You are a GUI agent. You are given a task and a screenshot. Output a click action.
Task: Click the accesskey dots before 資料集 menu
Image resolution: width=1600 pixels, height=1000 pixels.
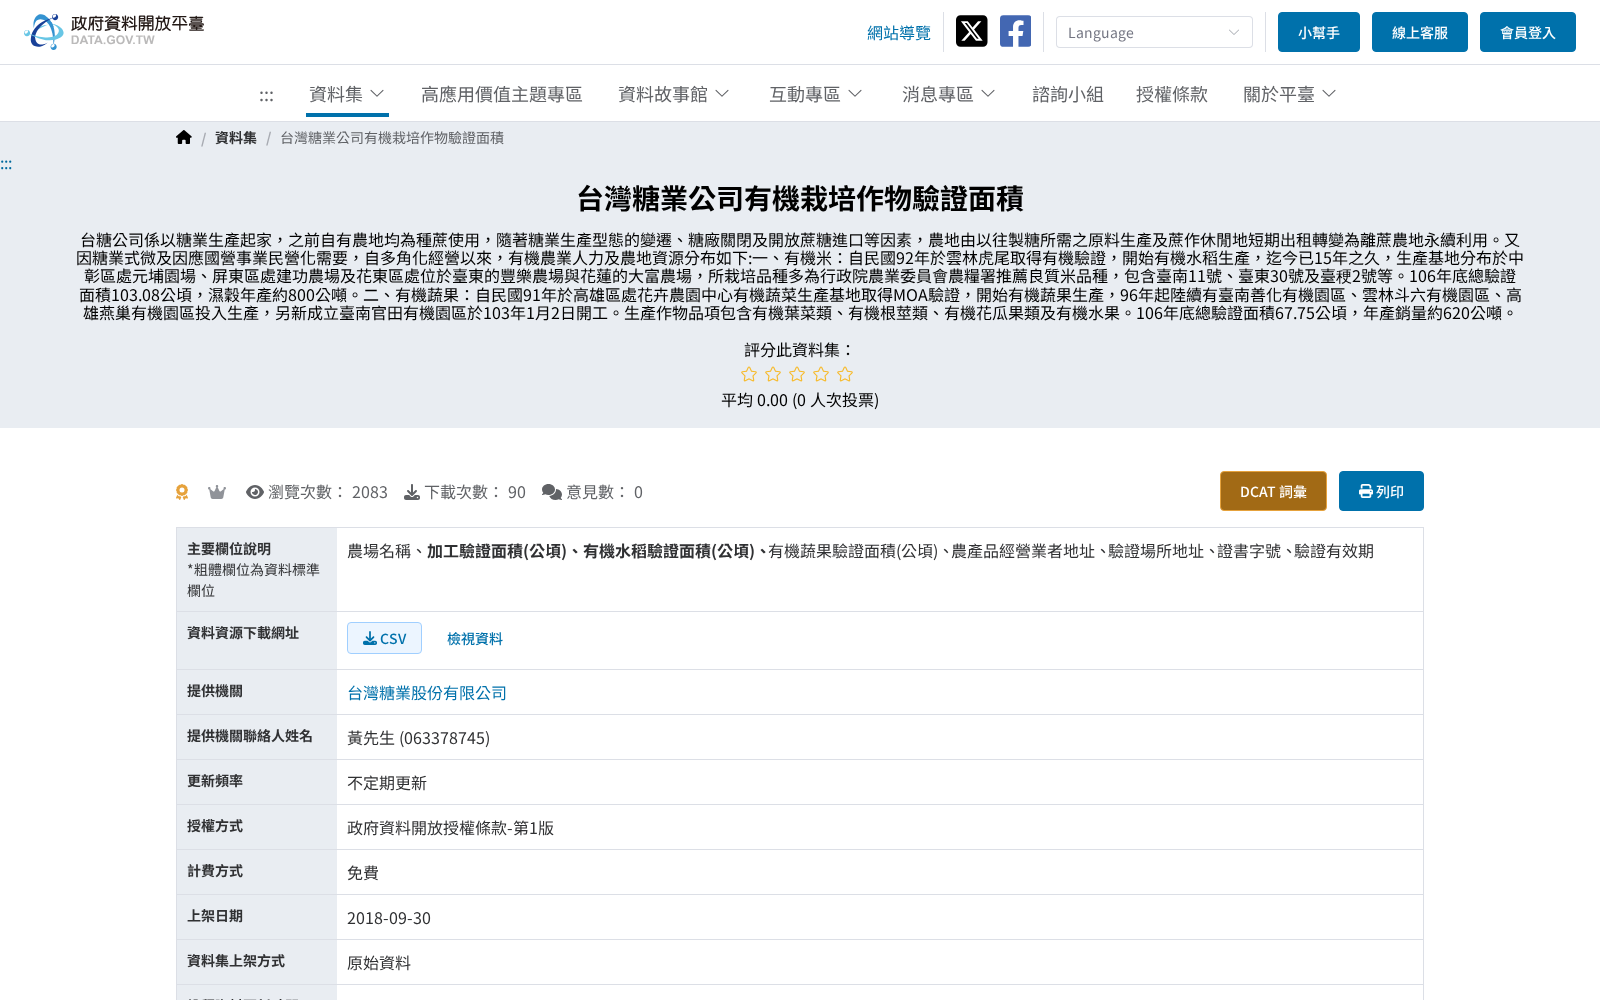coord(266,96)
